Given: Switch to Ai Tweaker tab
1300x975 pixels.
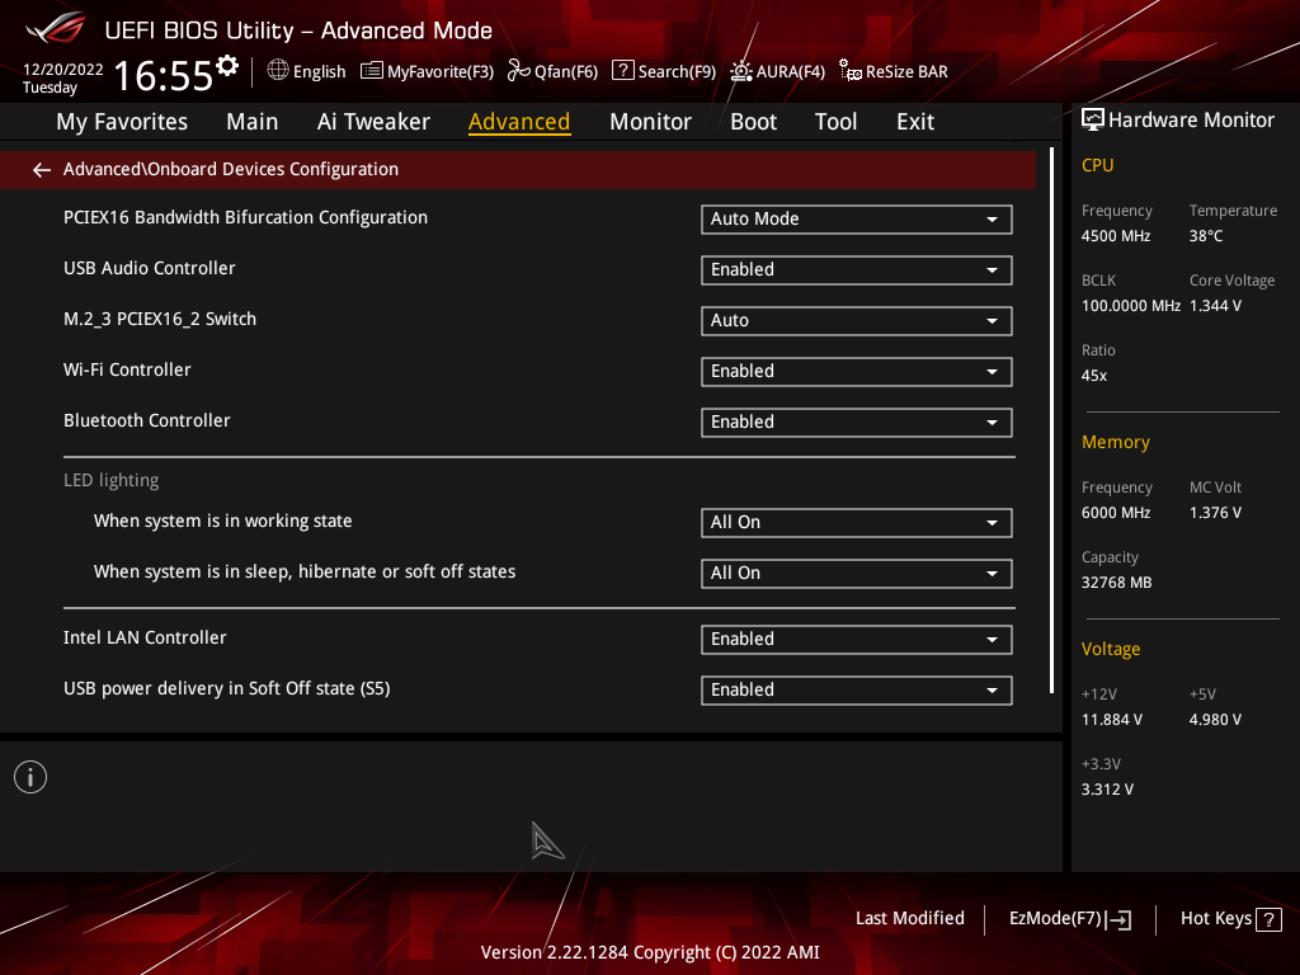Looking at the screenshot, I should (x=373, y=122).
